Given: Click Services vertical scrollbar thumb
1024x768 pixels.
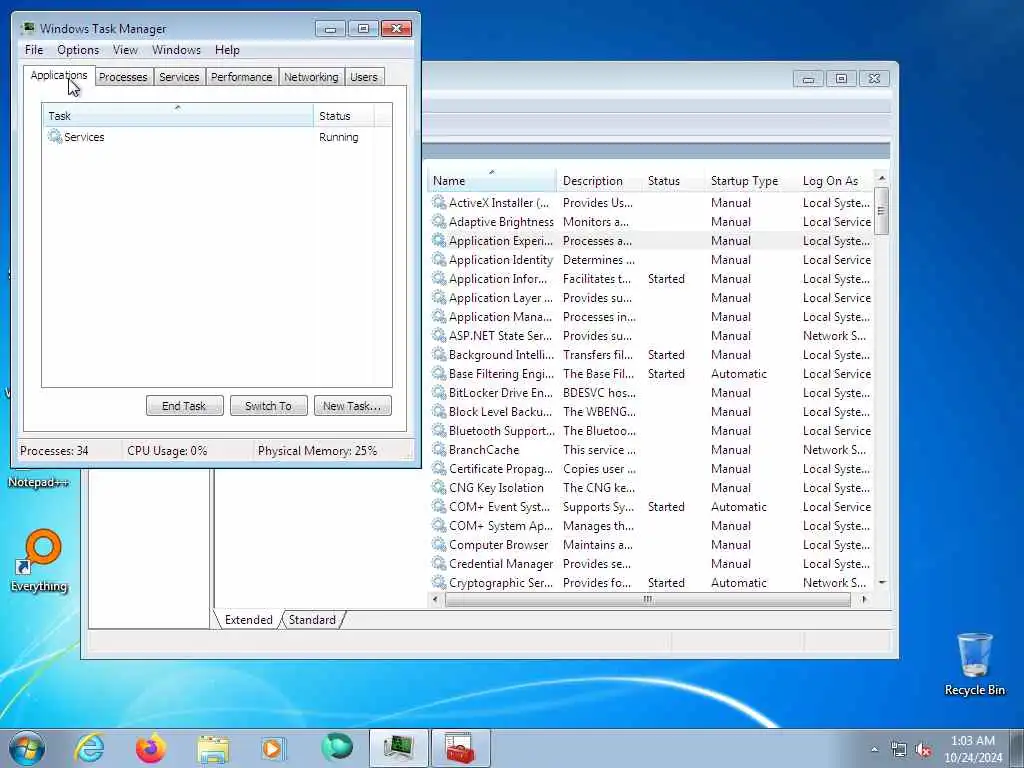Looking at the screenshot, I should (x=882, y=210).
